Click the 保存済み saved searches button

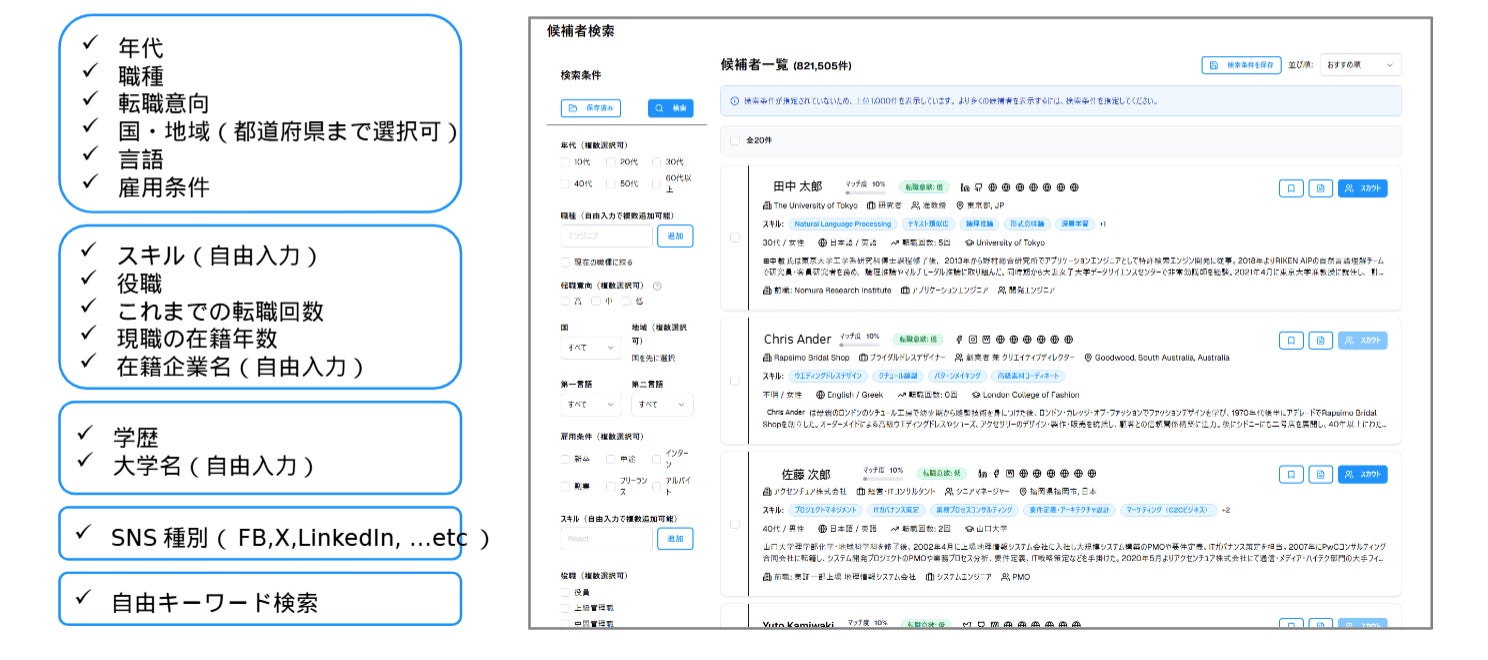pyautogui.click(x=590, y=108)
